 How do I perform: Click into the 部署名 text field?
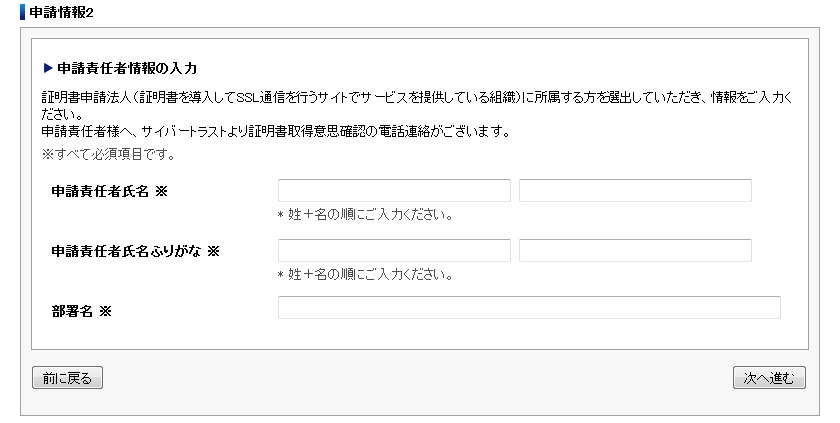[x=529, y=307]
